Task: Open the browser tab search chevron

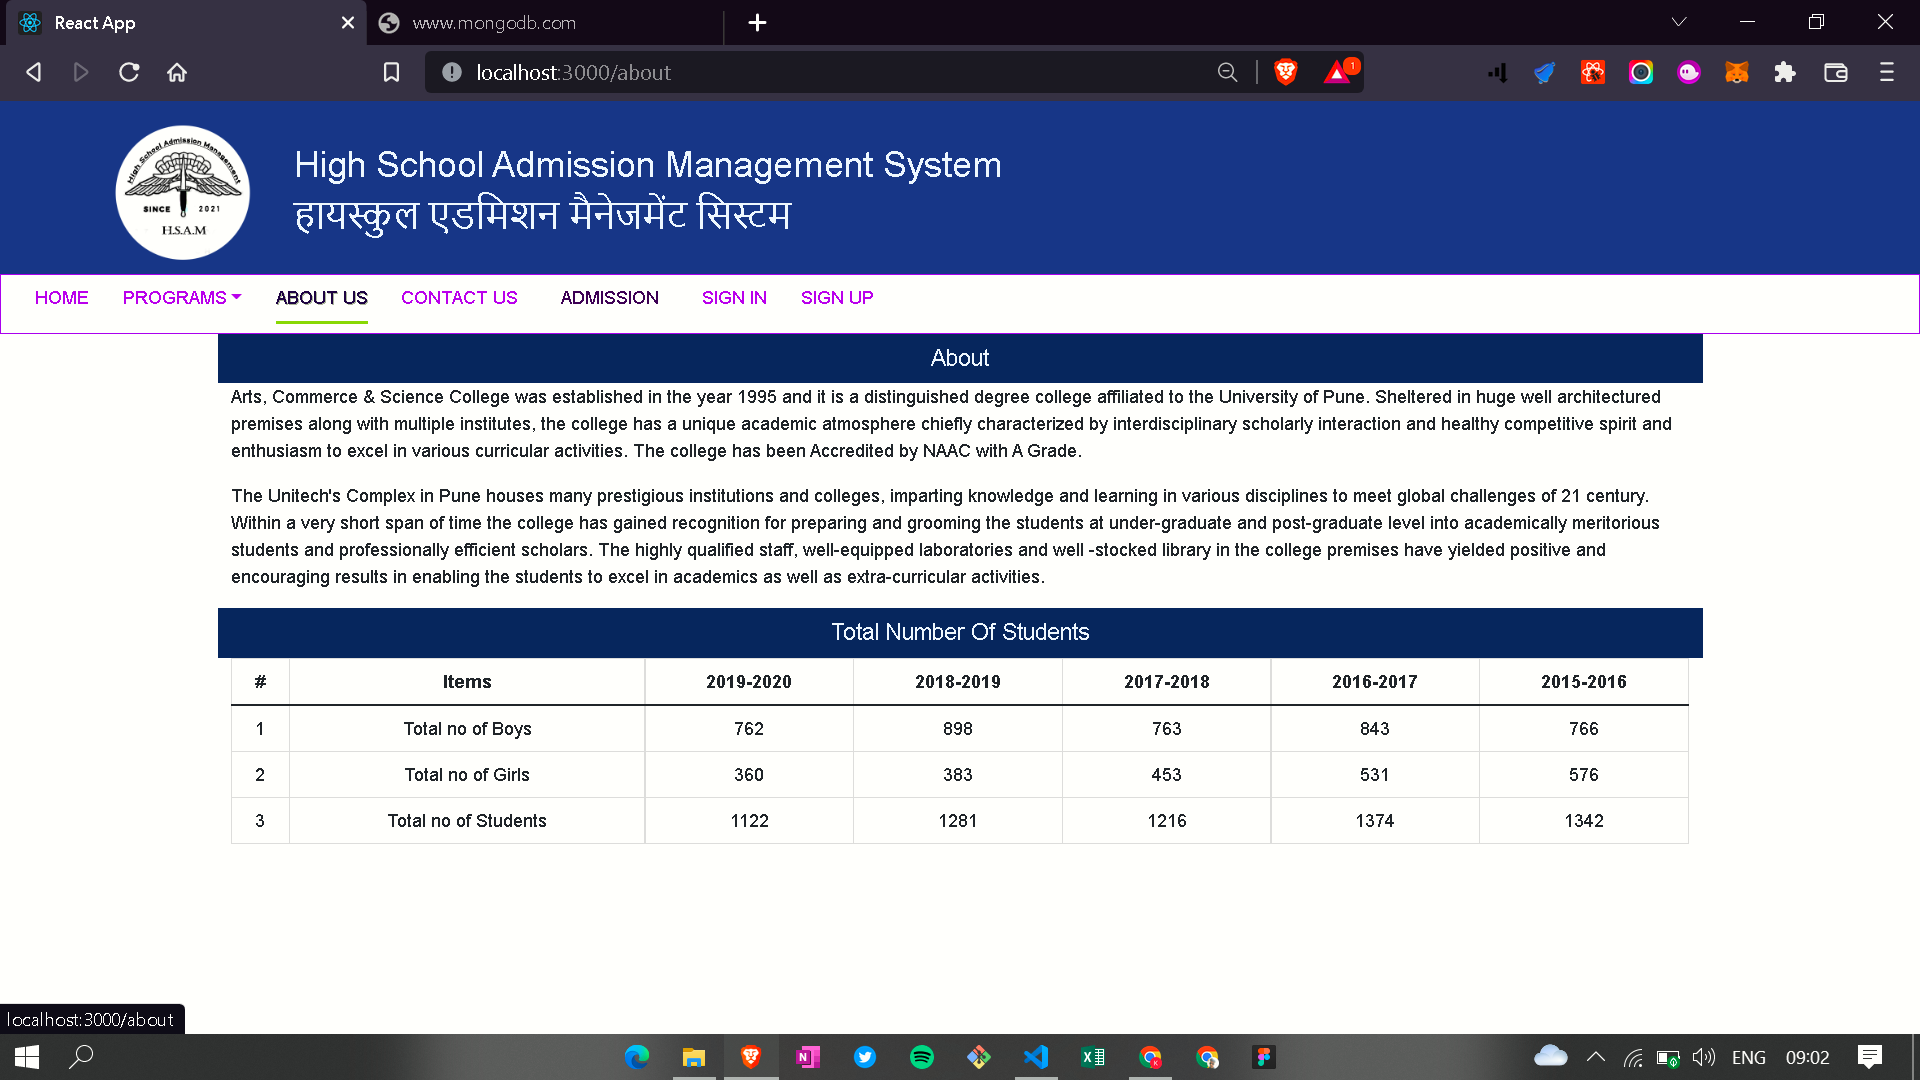Action: [x=1678, y=22]
